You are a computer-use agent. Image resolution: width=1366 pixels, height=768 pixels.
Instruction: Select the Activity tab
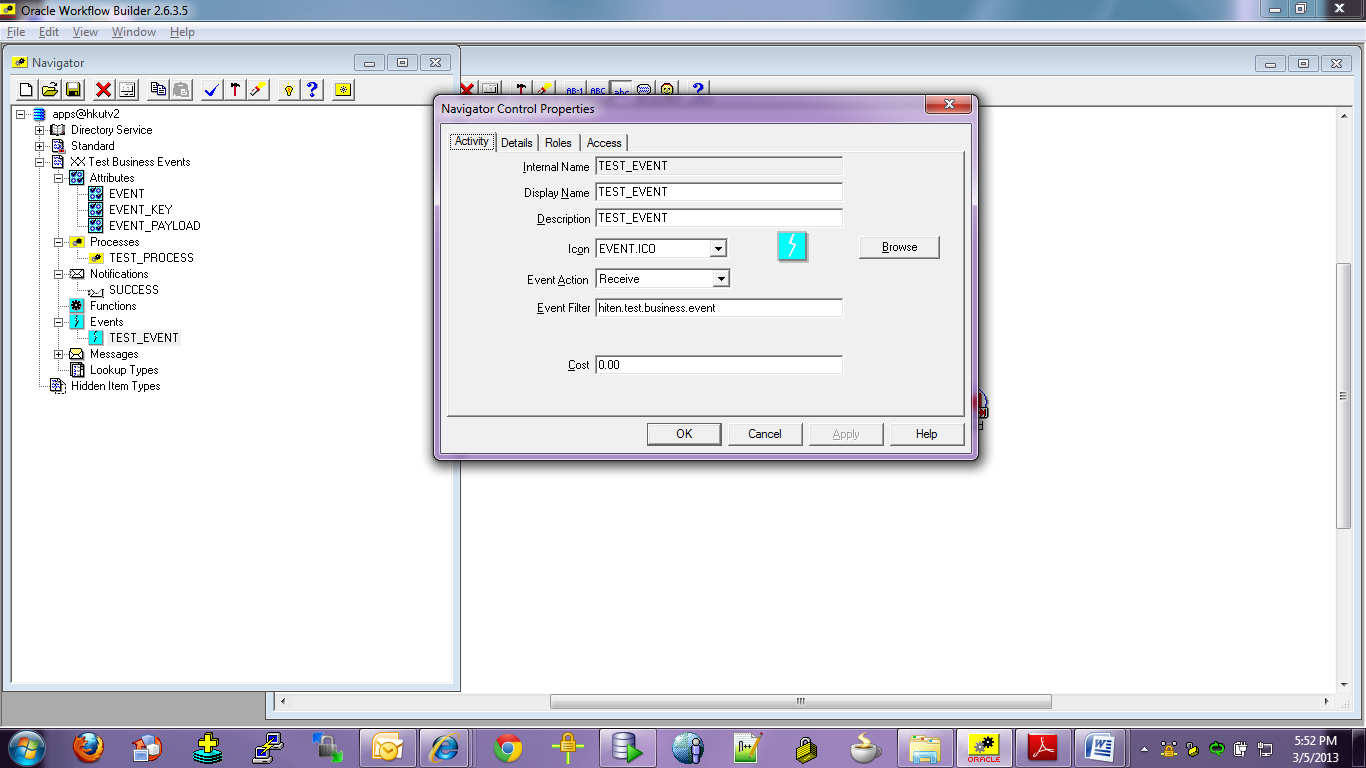pos(472,141)
